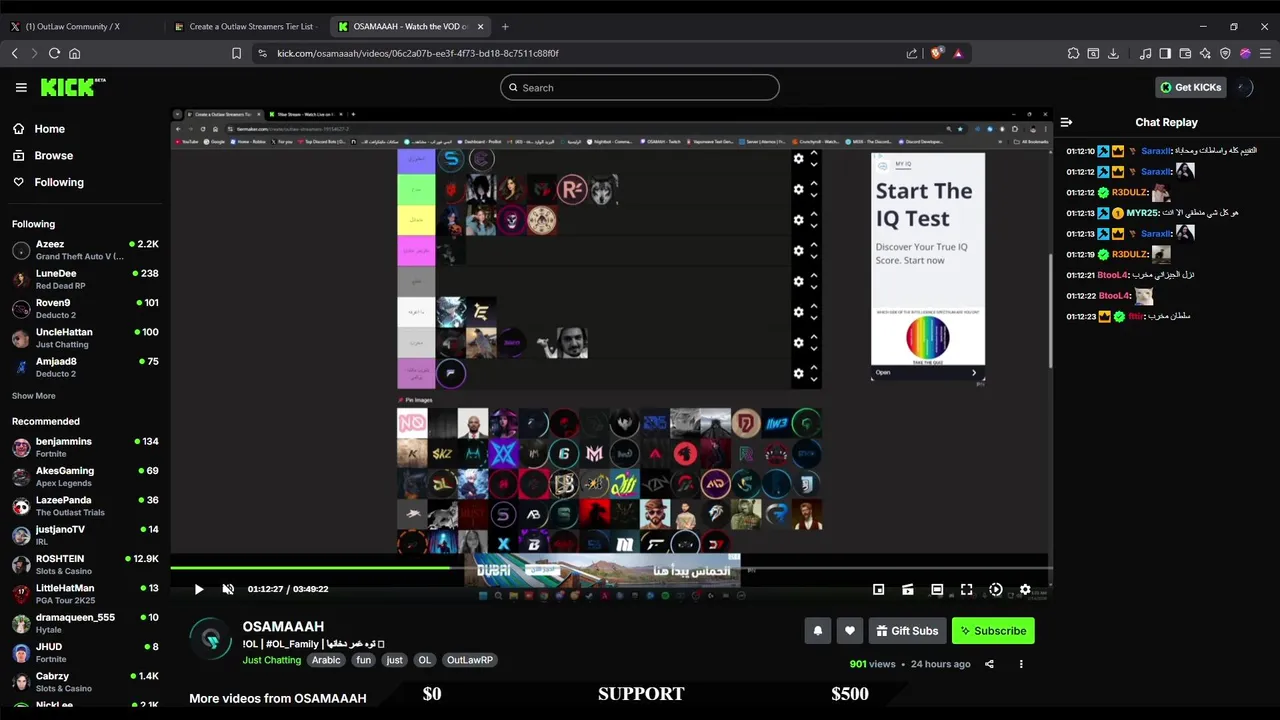This screenshot has height=720, width=1280.
Task: Open more options menu below video
Action: click(1021, 664)
